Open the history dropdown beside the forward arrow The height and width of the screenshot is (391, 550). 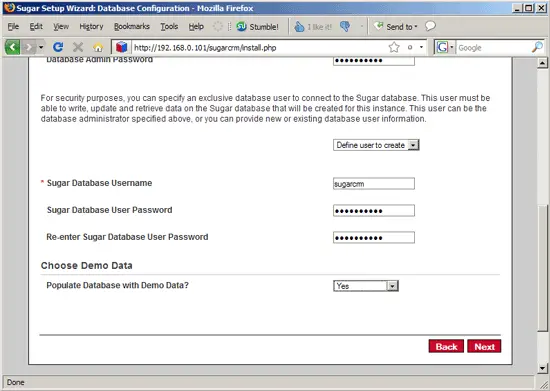coord(41,47)
